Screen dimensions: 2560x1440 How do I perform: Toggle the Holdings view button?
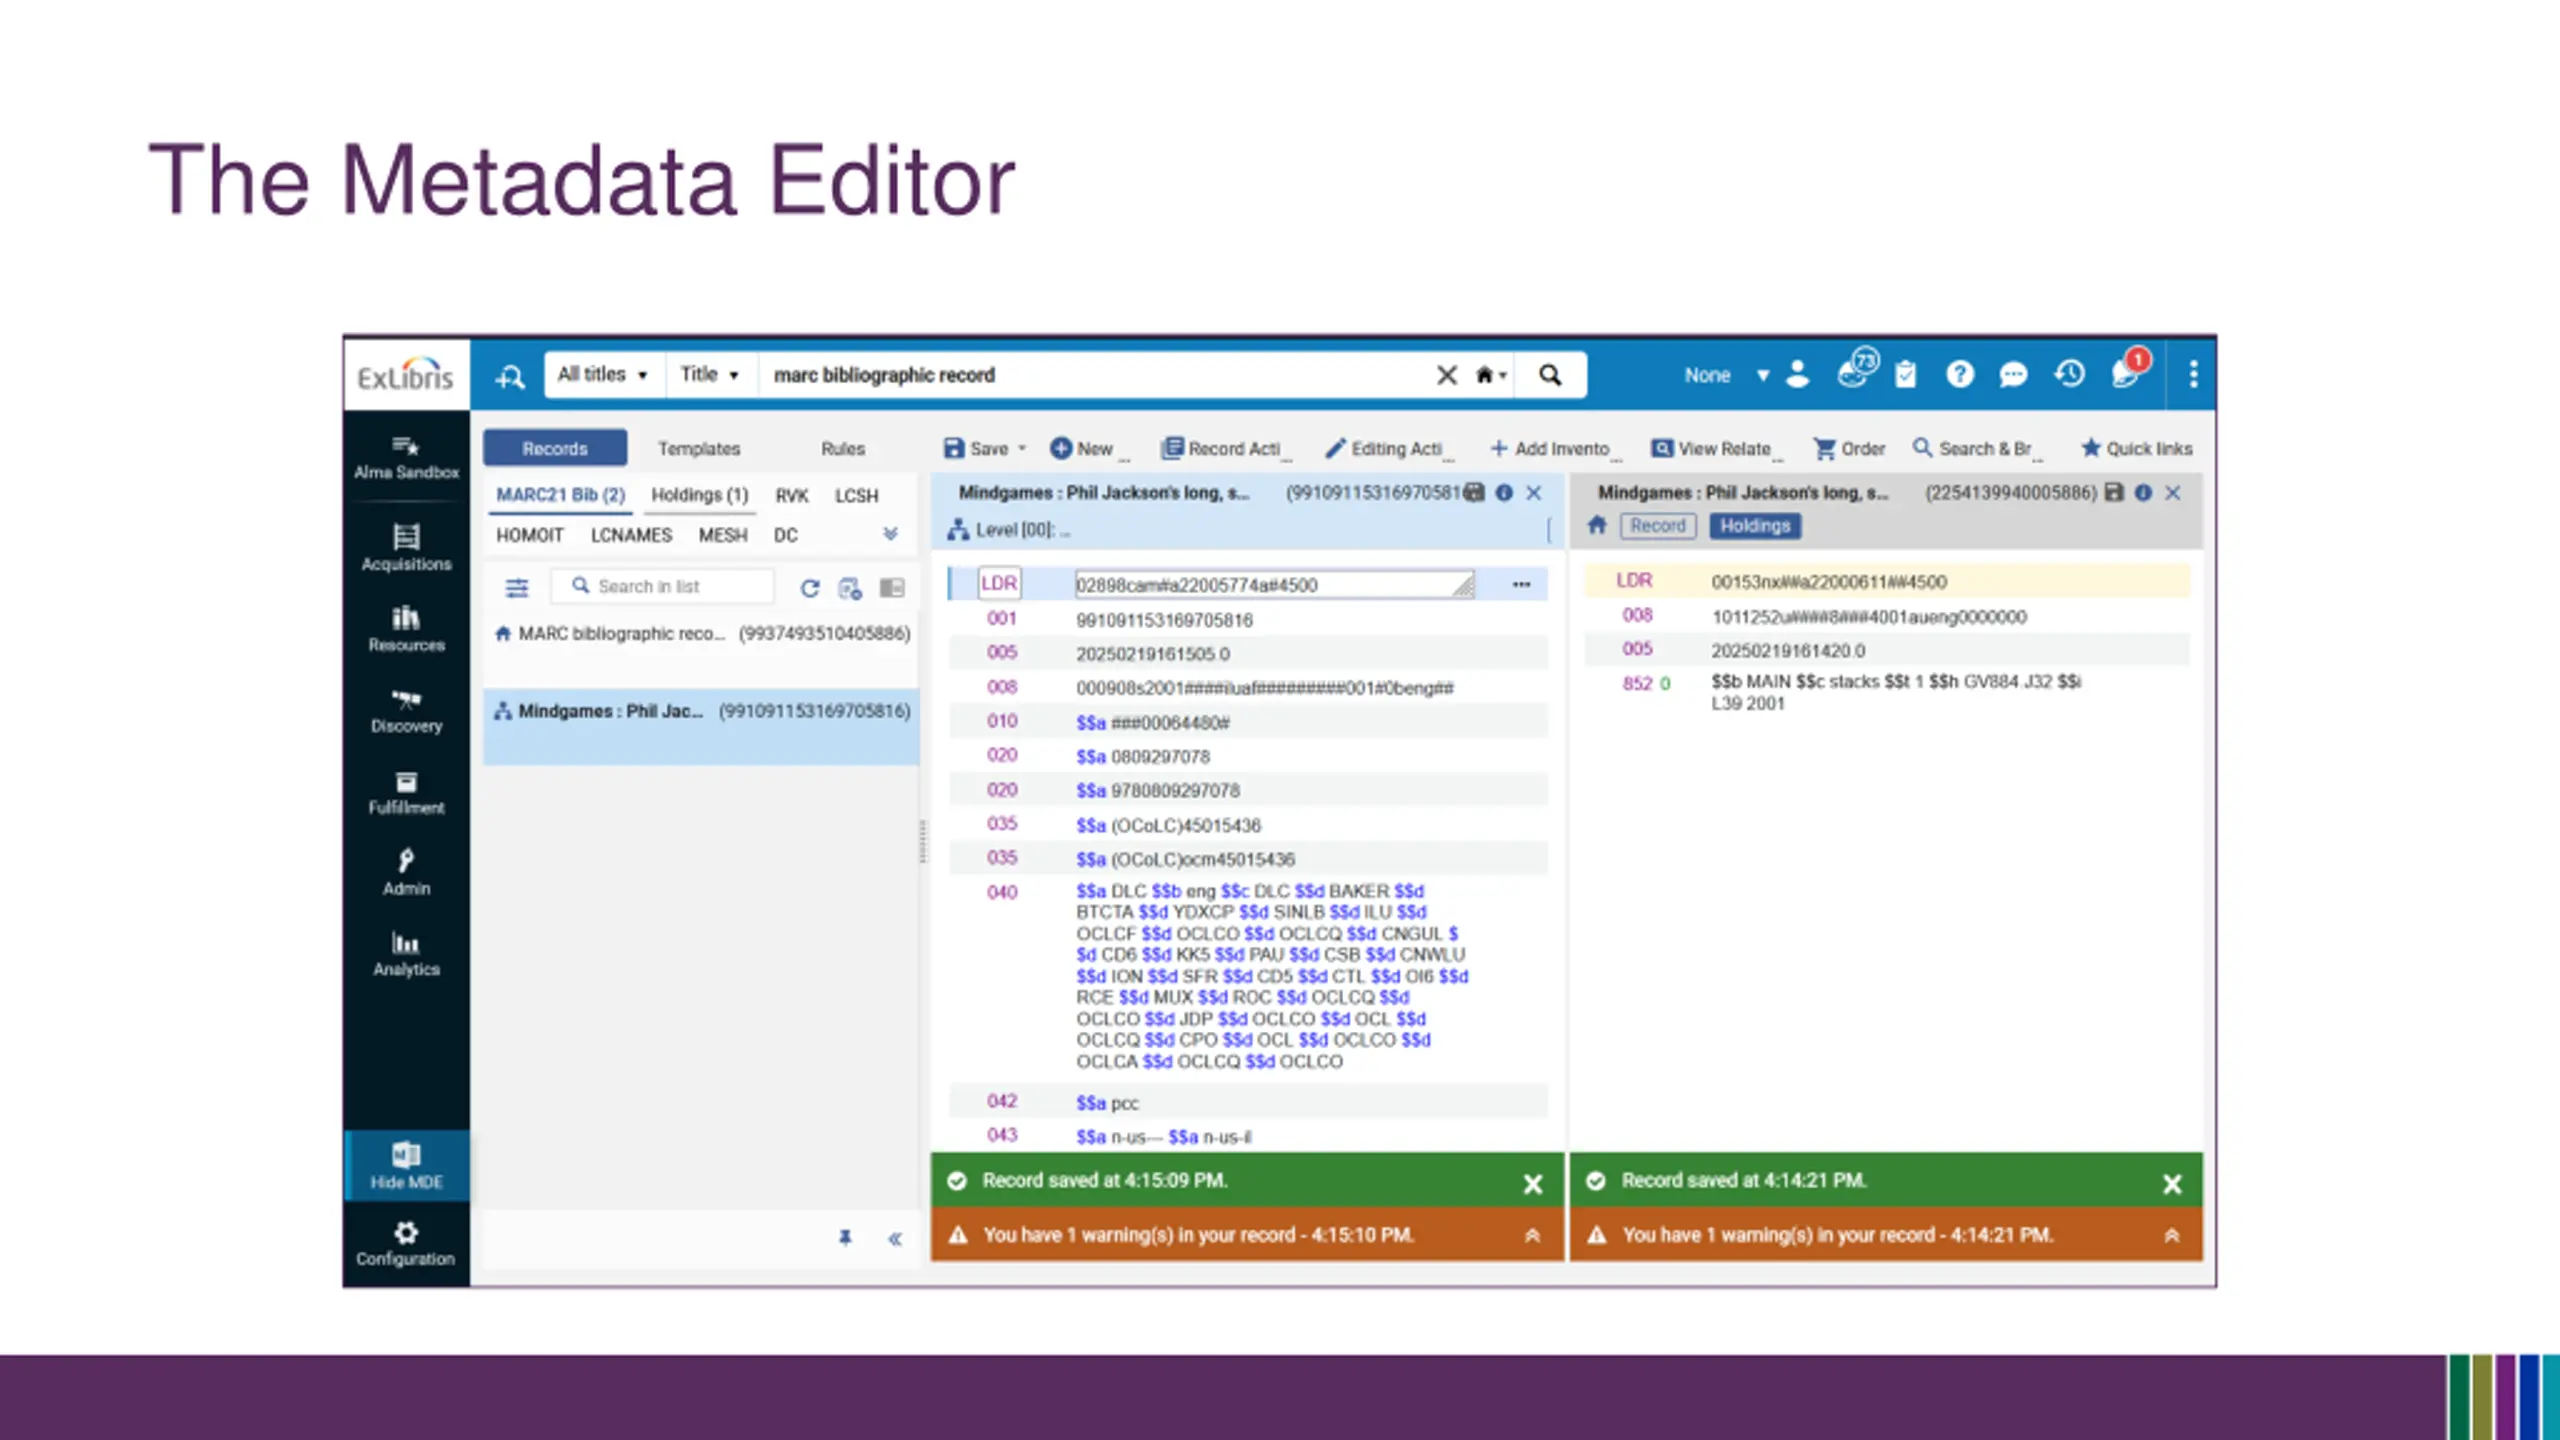coord(1754,526)
